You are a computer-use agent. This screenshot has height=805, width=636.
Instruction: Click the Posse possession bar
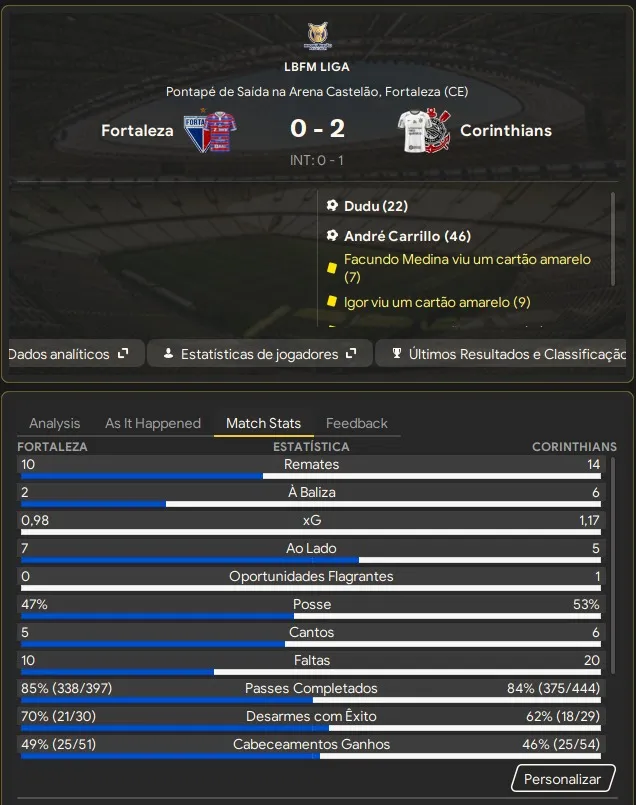[x=311, y=616]
